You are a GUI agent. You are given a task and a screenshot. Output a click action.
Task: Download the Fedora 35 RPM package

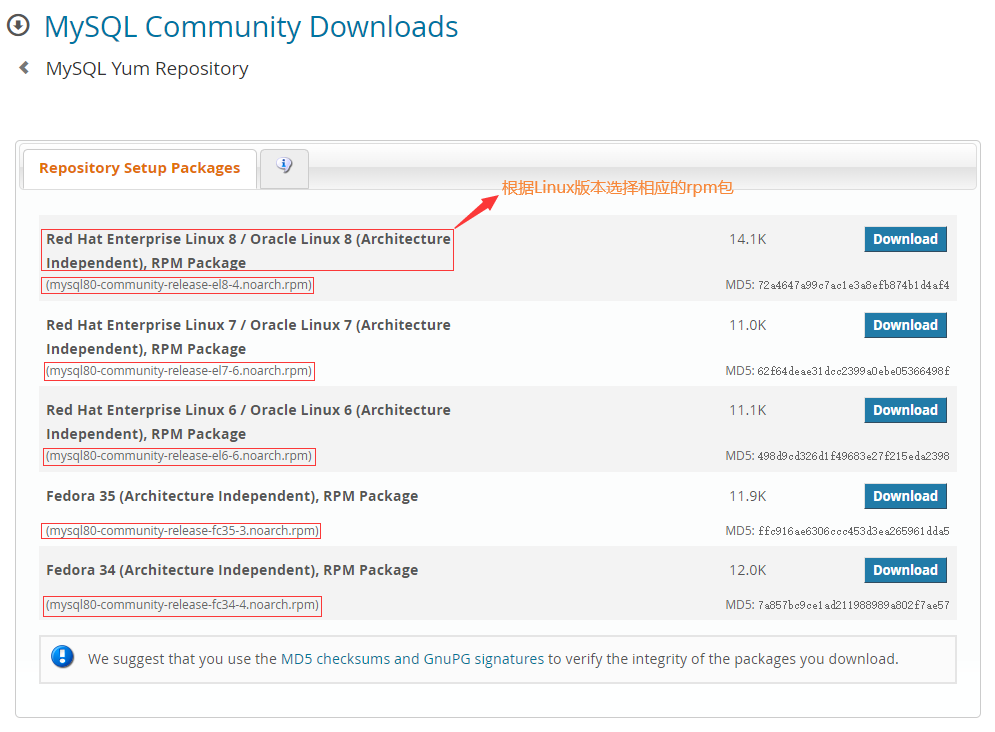(x=905, y=495)
